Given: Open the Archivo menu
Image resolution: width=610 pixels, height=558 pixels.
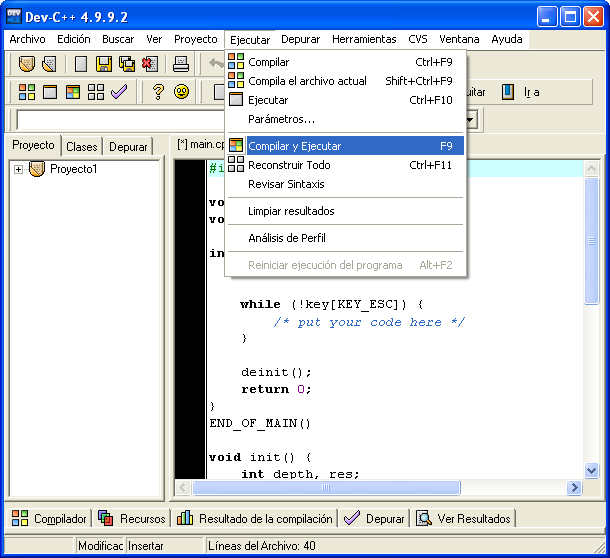Looking at the screenshot, I should pos(27,39).
